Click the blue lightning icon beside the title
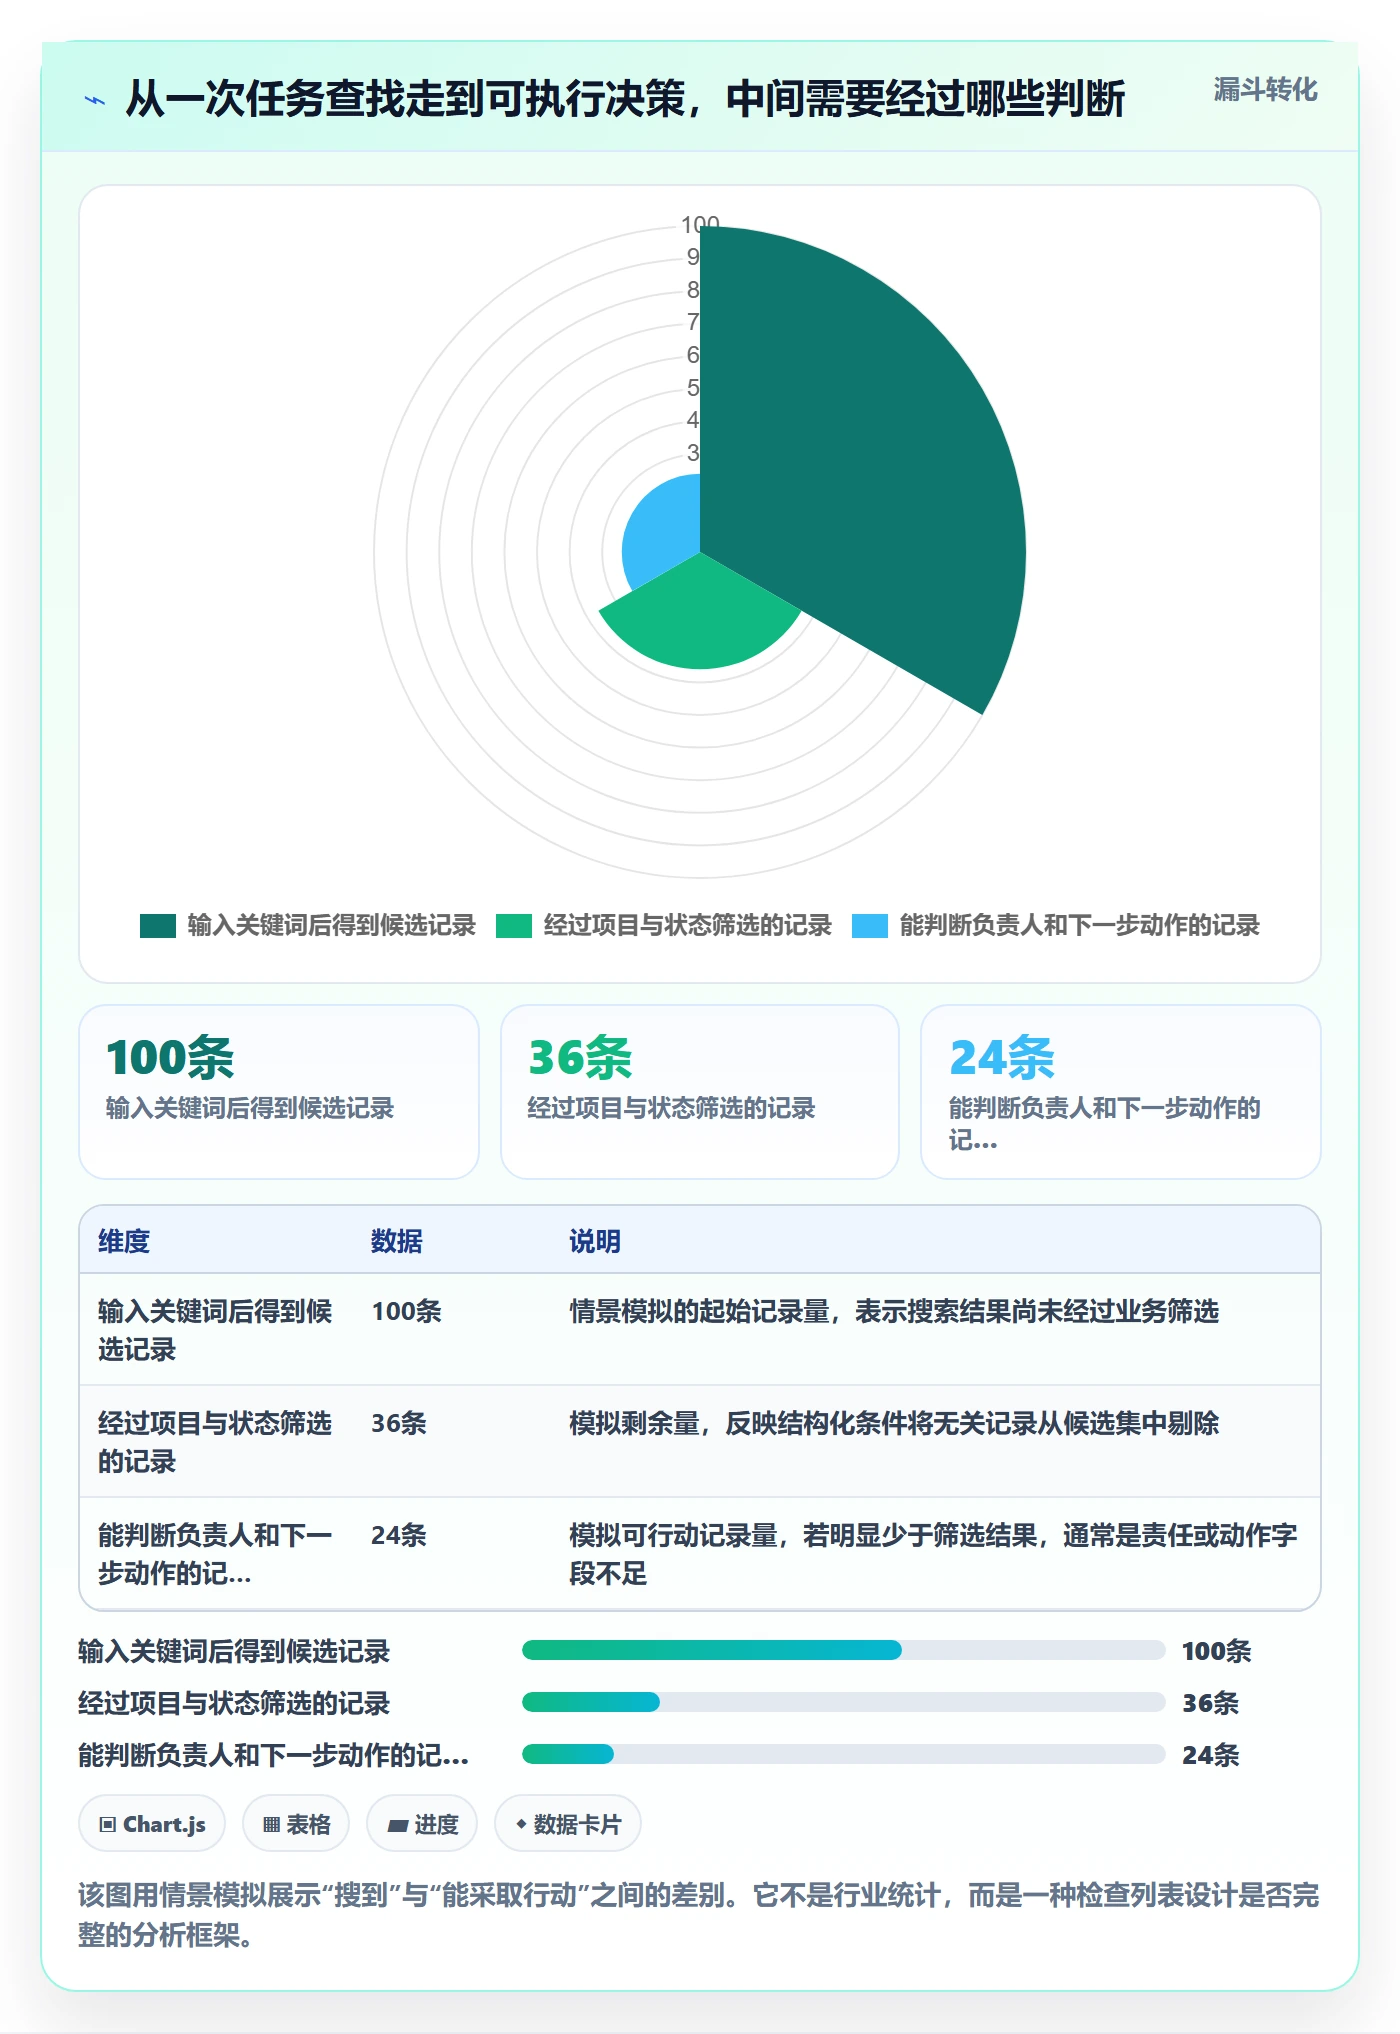This screenshot has width=1400, height=2034. 94,100
